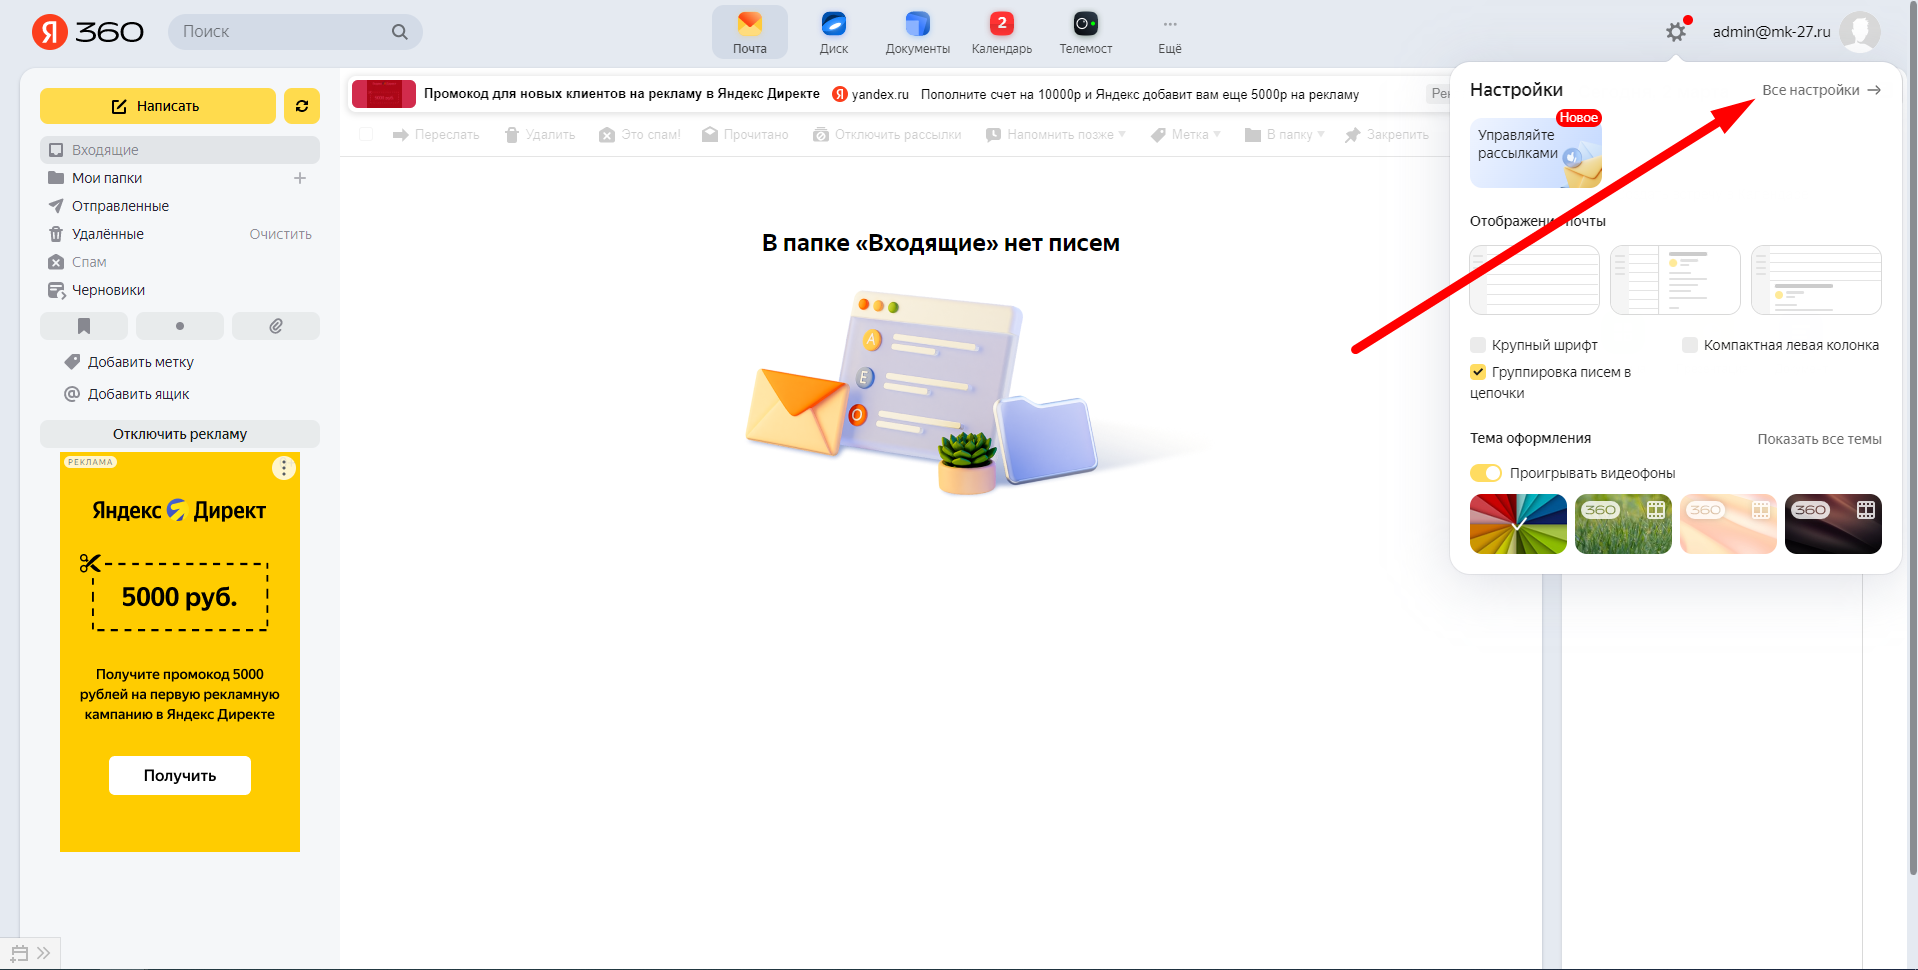Filter by attachments paperclip icon
Viewport: 1918px width, 970px height.
pos(275,326)
